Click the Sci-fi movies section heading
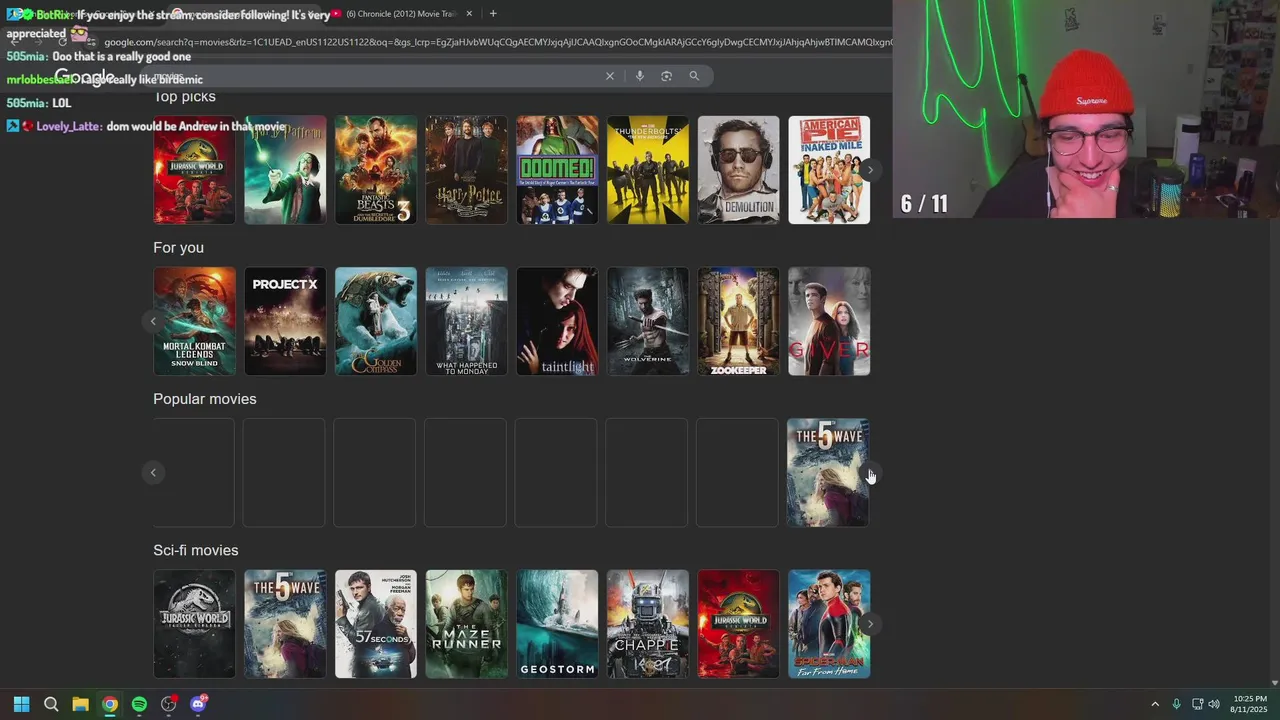This screenshot has width=1280, height=720. point(196,550)
